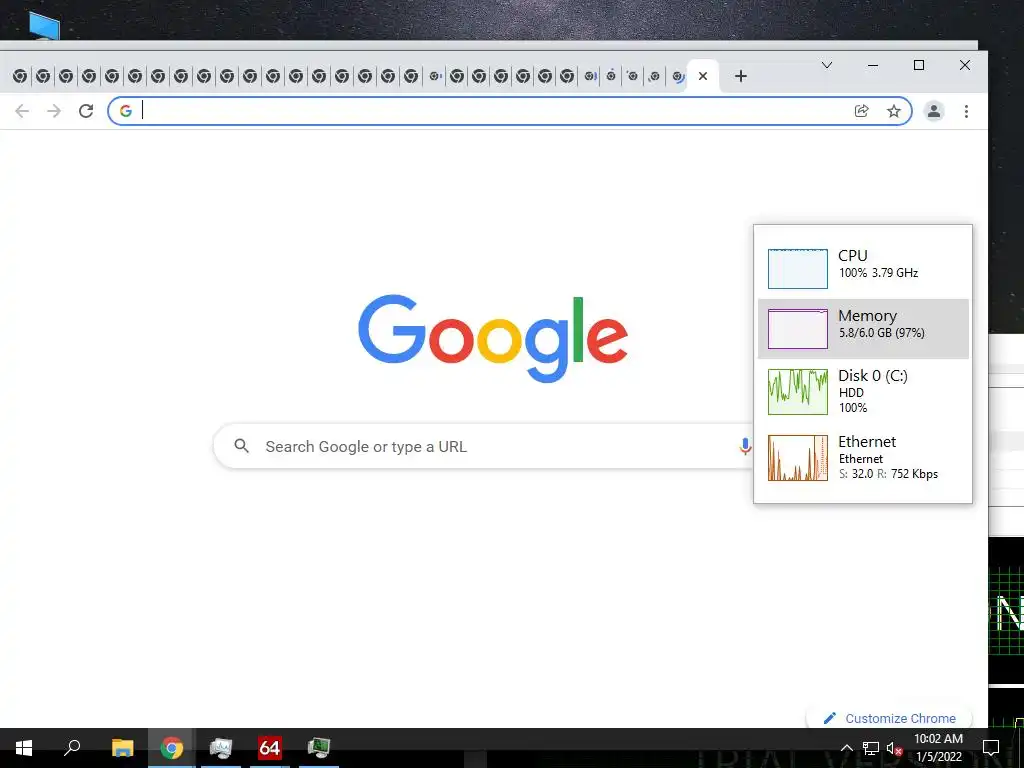Select the CPU graph thumbnail

click(797, 268)
